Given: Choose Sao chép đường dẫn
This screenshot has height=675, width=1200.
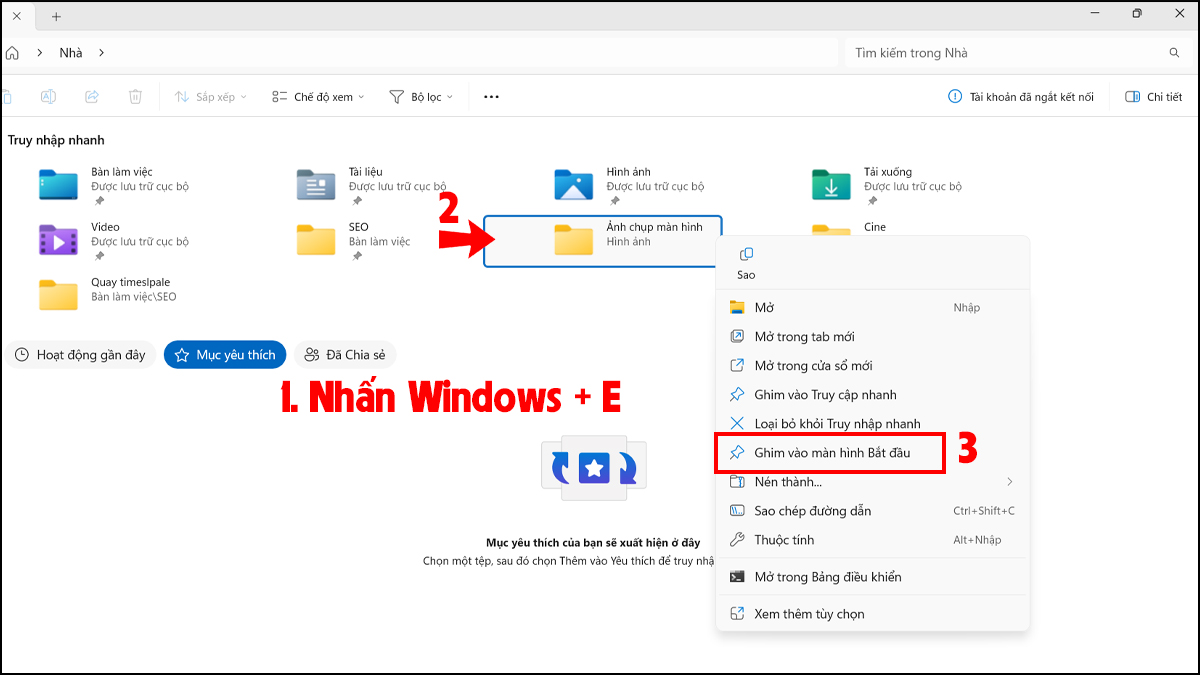Looking at the screenshot, I should (x=872, y=511).
